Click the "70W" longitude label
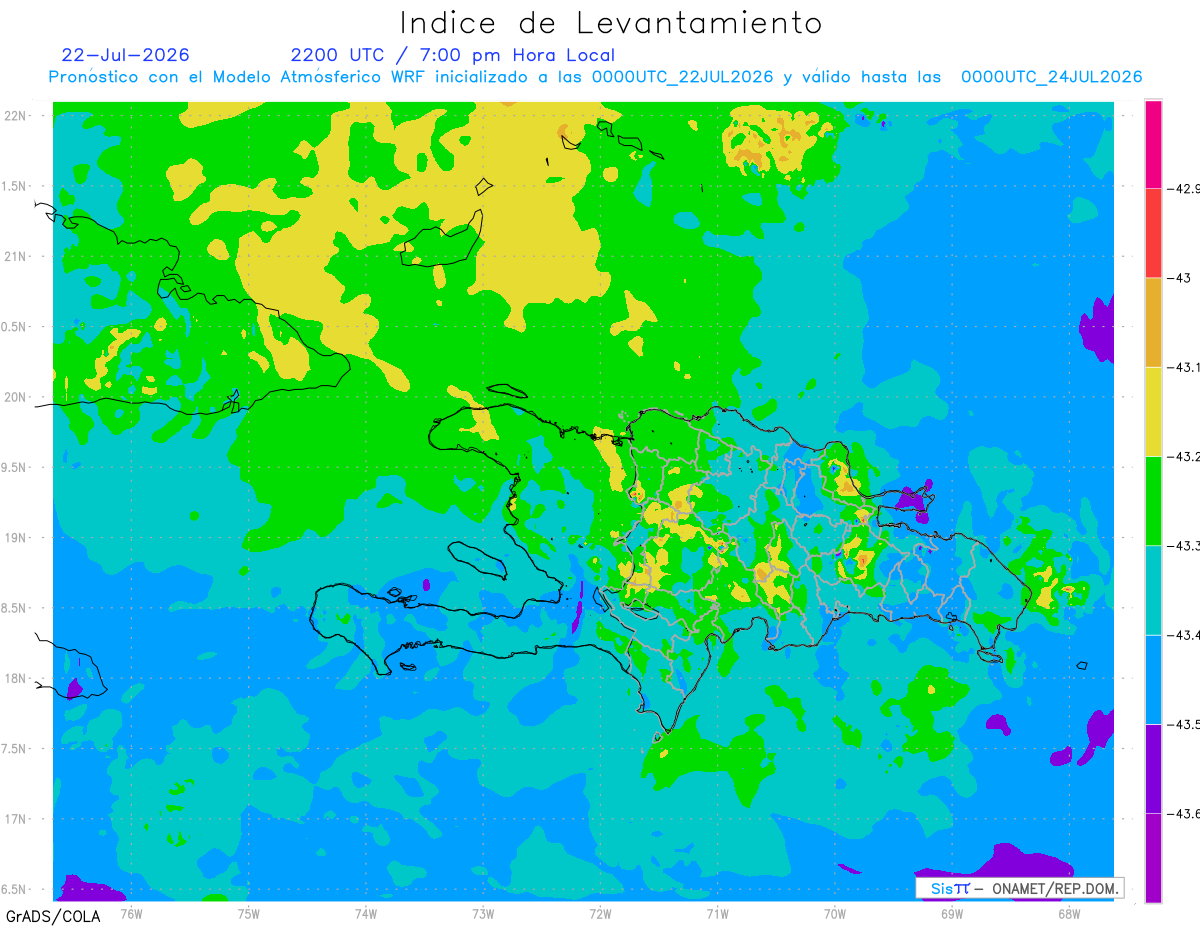1200x927 pixels. click(835, 912)
